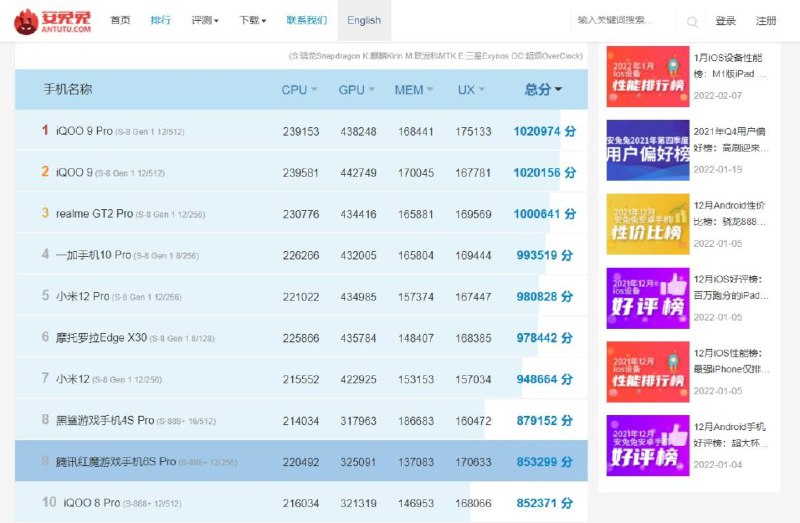Click the AnTuTu logo
This screenshot has width=800, height=523.
click(52, 21)
